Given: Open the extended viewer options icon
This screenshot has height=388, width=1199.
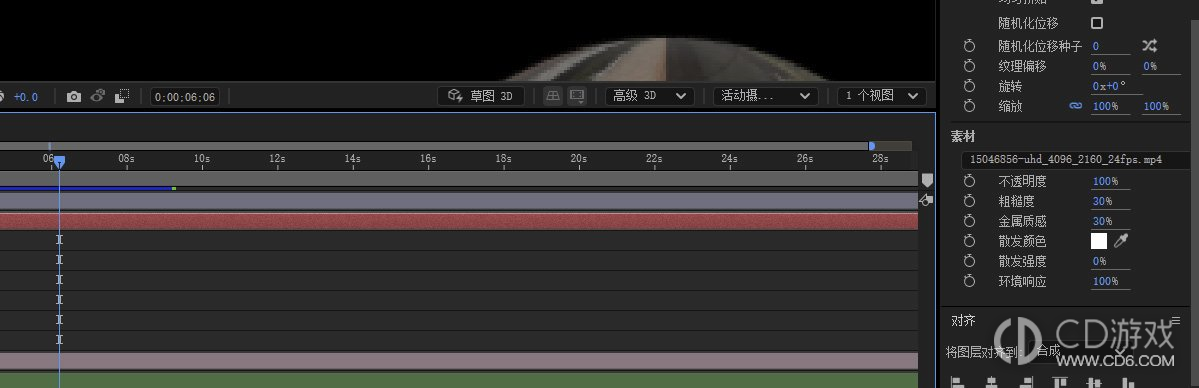Looking at the screenshot, I should [x=577, y=96].
